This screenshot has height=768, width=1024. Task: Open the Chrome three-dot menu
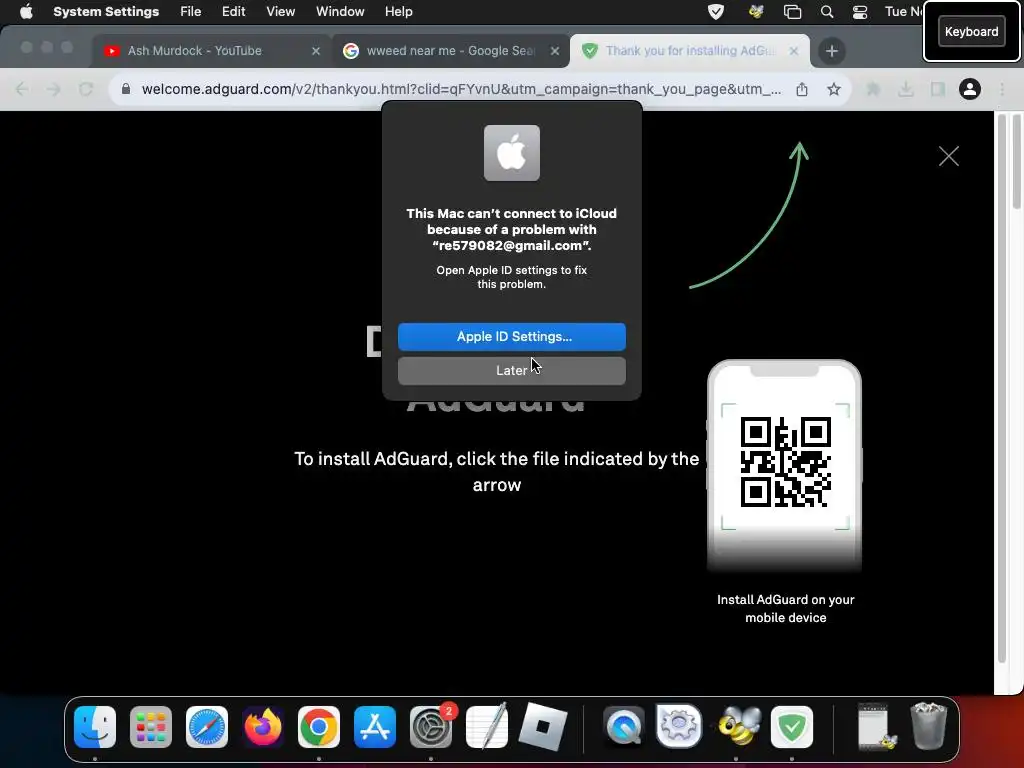click(x=1002, y=89)
